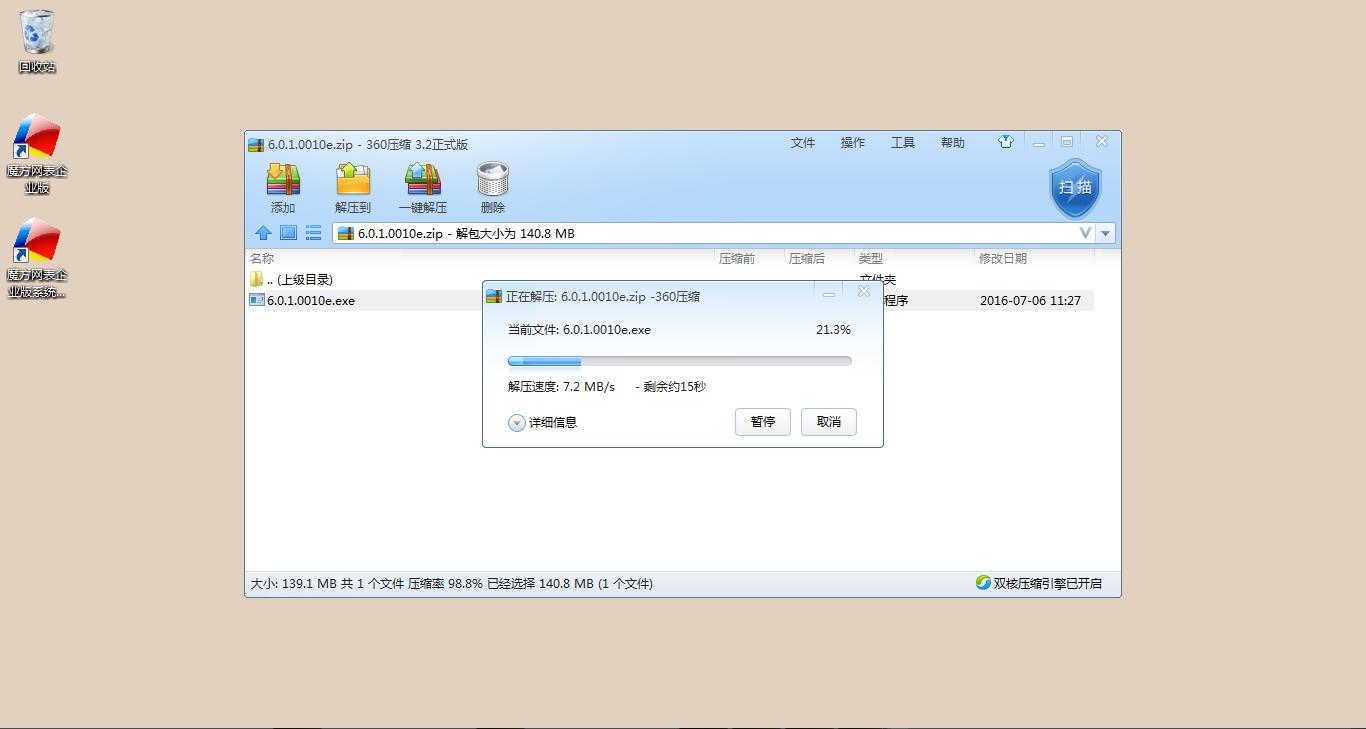Close the extraction progress dialog

click(864, 292)
